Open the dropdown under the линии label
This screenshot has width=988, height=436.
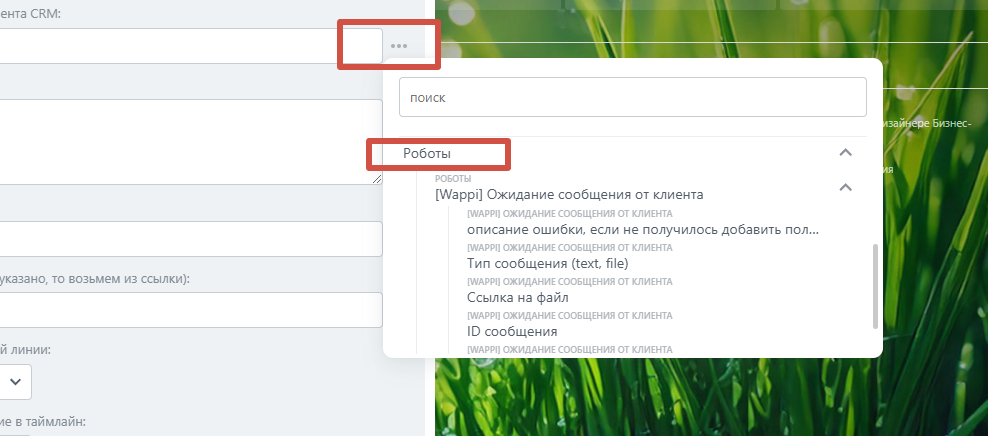pos(14,381)
